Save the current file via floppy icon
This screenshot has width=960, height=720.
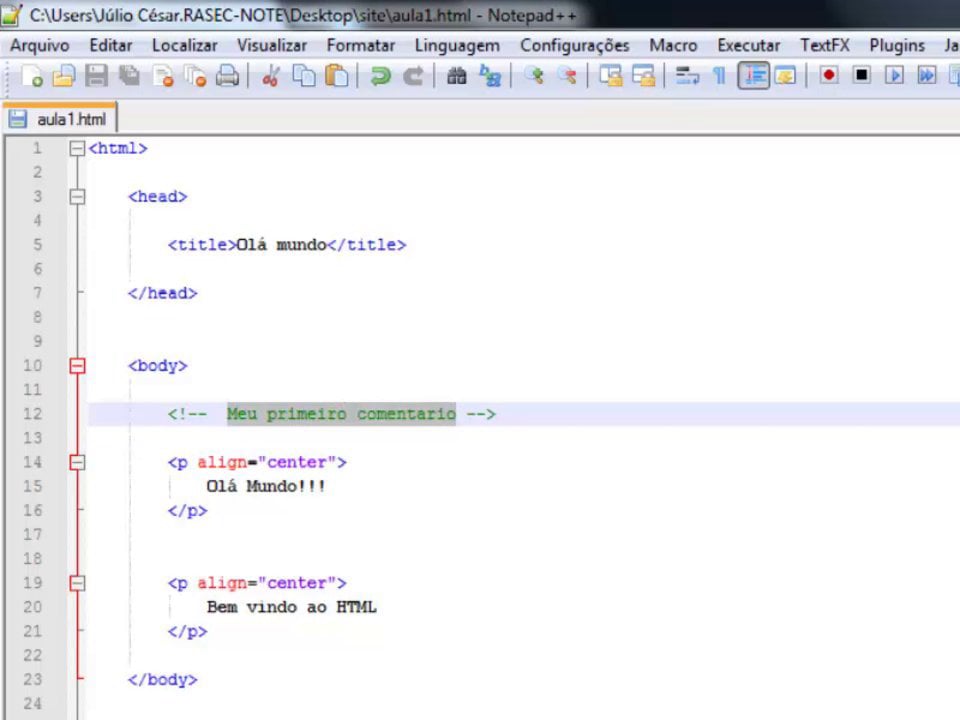[96, 77]
